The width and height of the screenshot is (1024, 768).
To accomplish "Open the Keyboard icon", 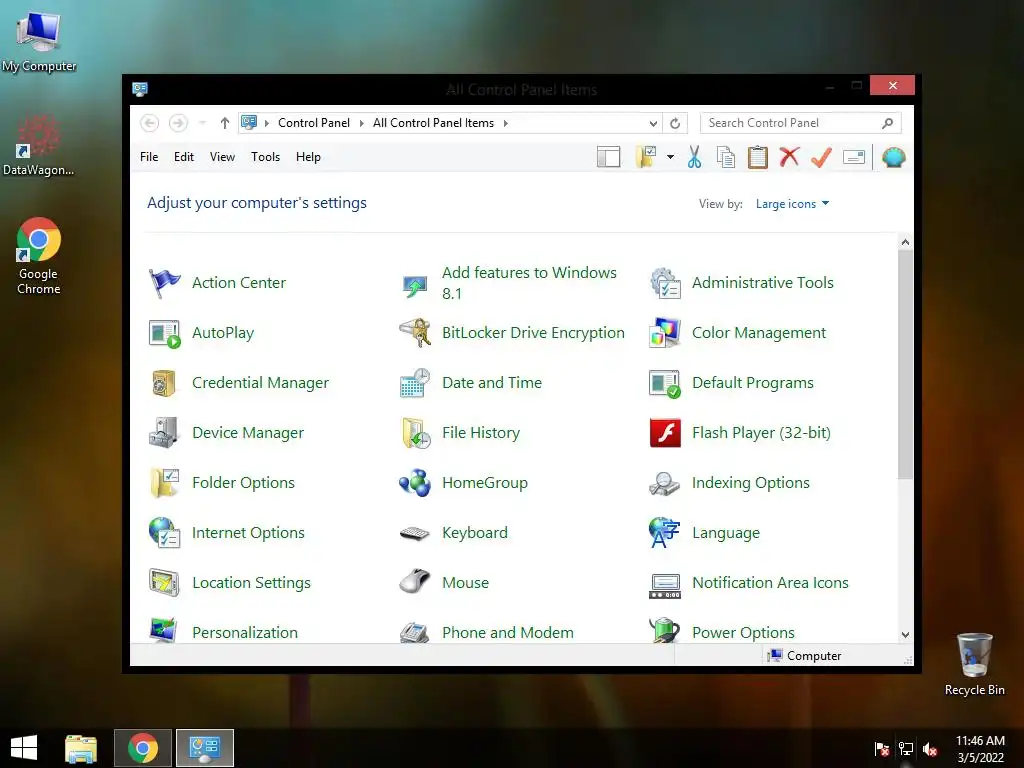I will [x=415, y=534].
